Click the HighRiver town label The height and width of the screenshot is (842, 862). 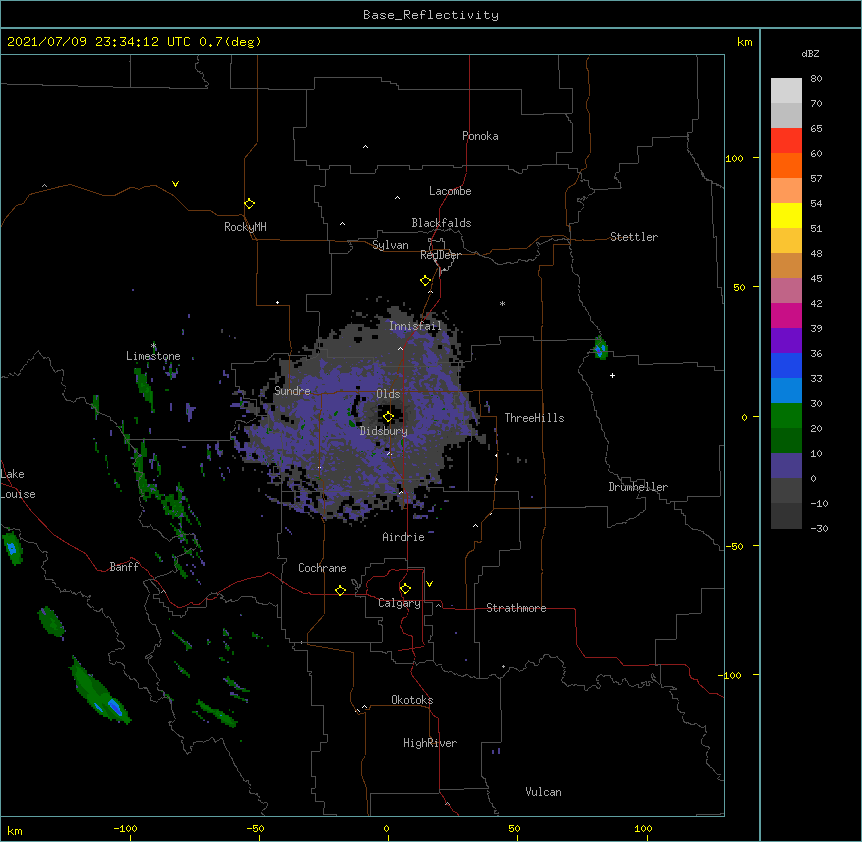pyautogui.click(x=429, y=743)
